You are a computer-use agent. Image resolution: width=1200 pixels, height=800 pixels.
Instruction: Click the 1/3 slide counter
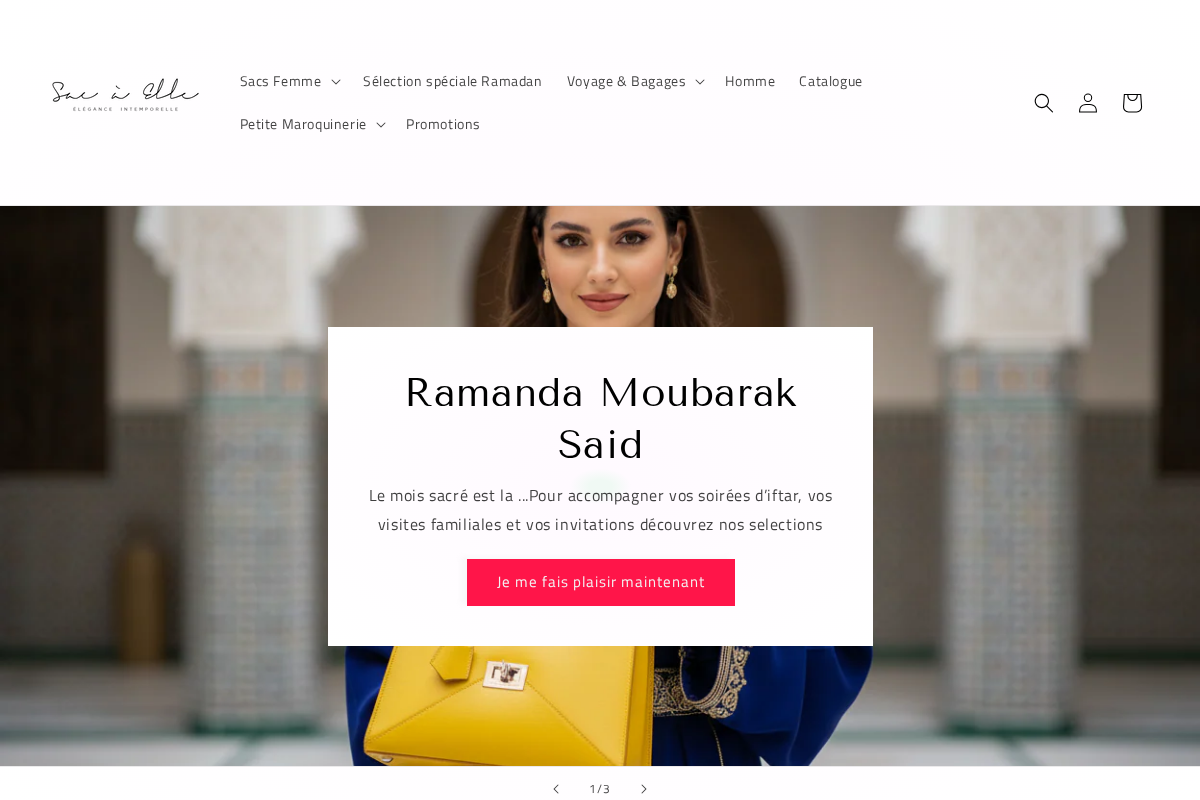(x=600, y=789)
